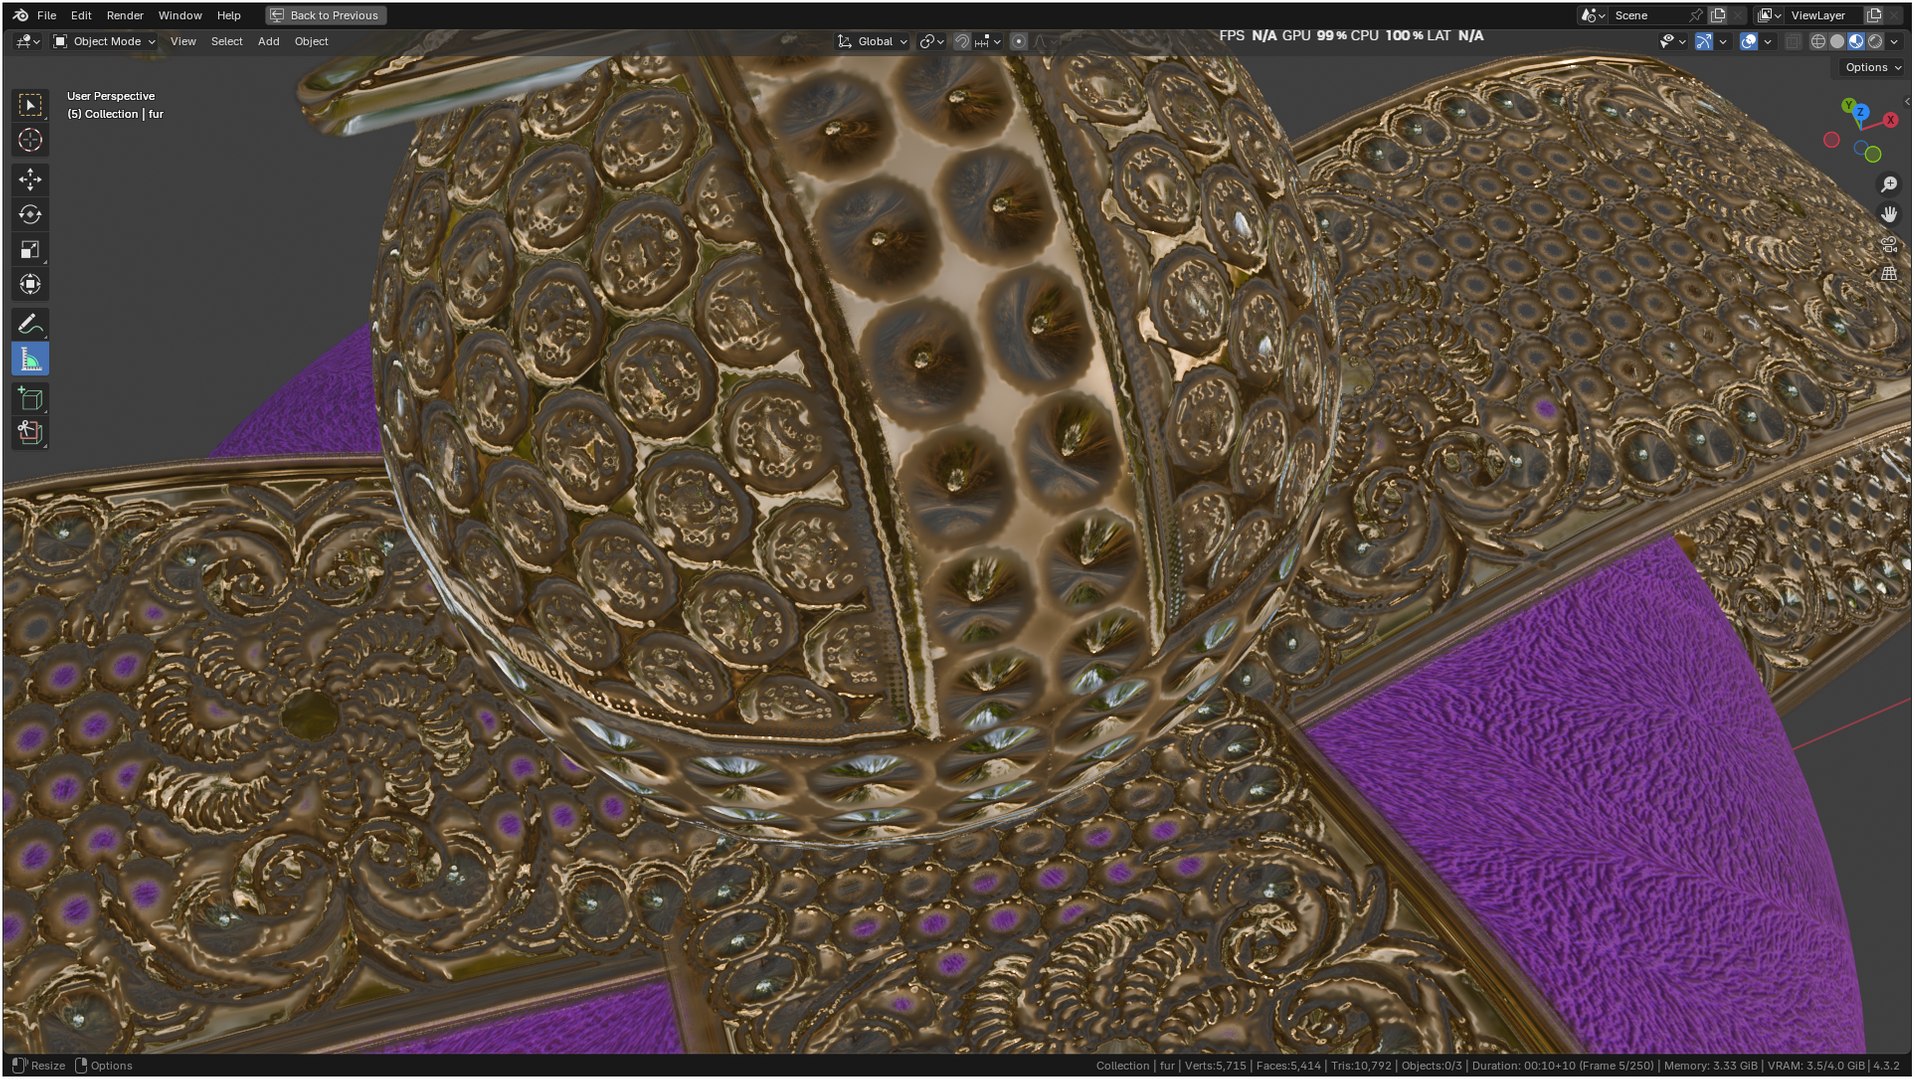Select the Select Box tool
Image resolution: width=1915 pixels, height=1080 pixels.
pos(30,105)
